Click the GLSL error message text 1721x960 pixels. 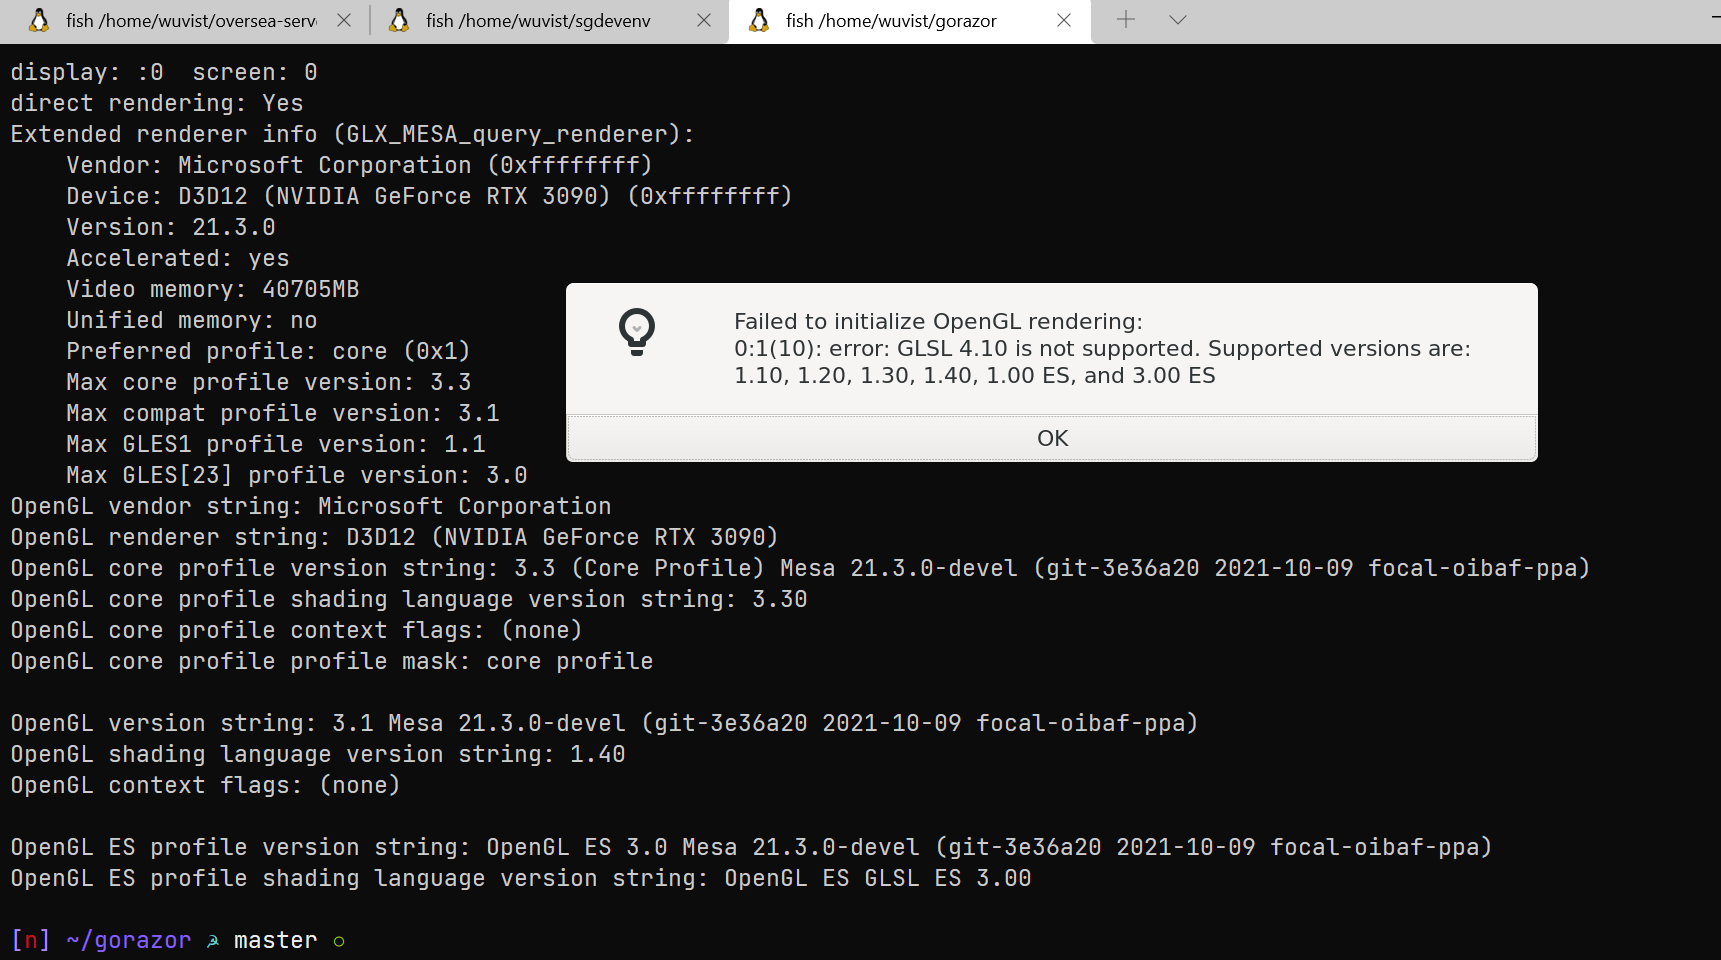point(1100,348)
